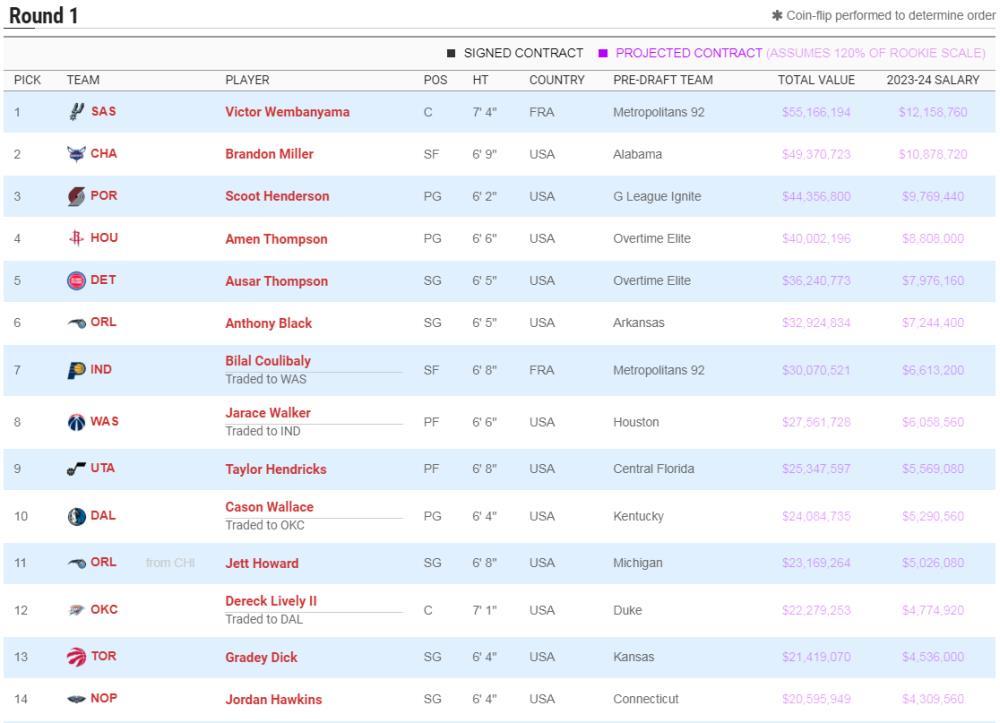
Task: Sort by the Total Value column header
Action: pos(816,80)
